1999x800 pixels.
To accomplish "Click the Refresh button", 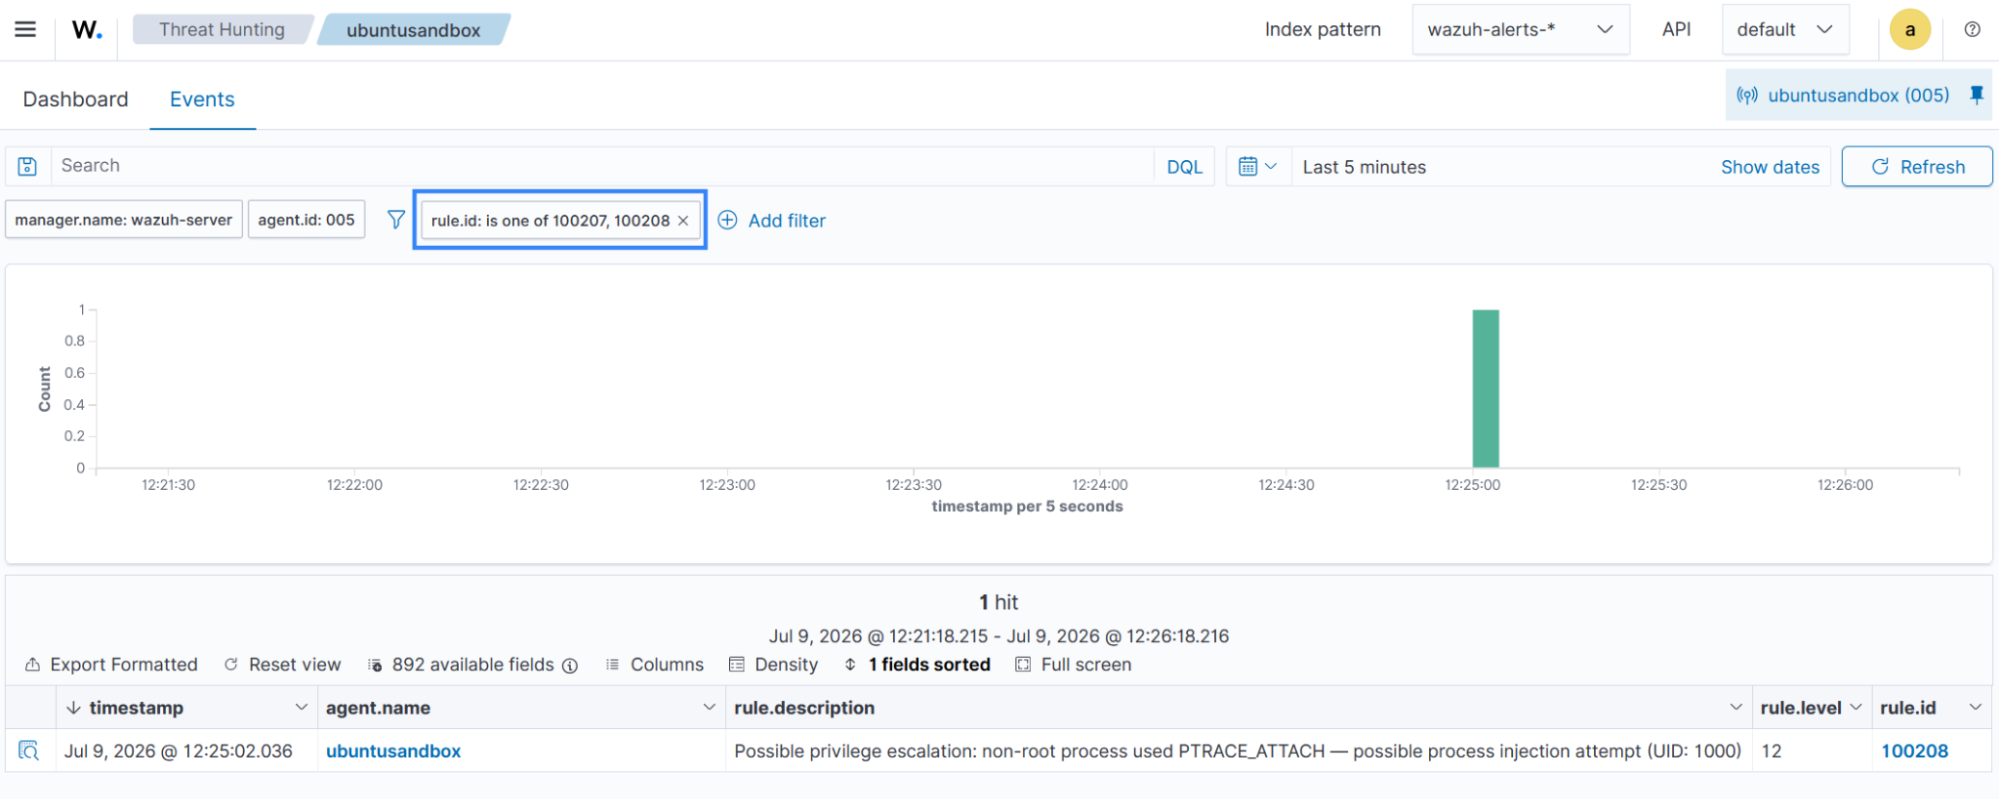I will point(1917,166).
